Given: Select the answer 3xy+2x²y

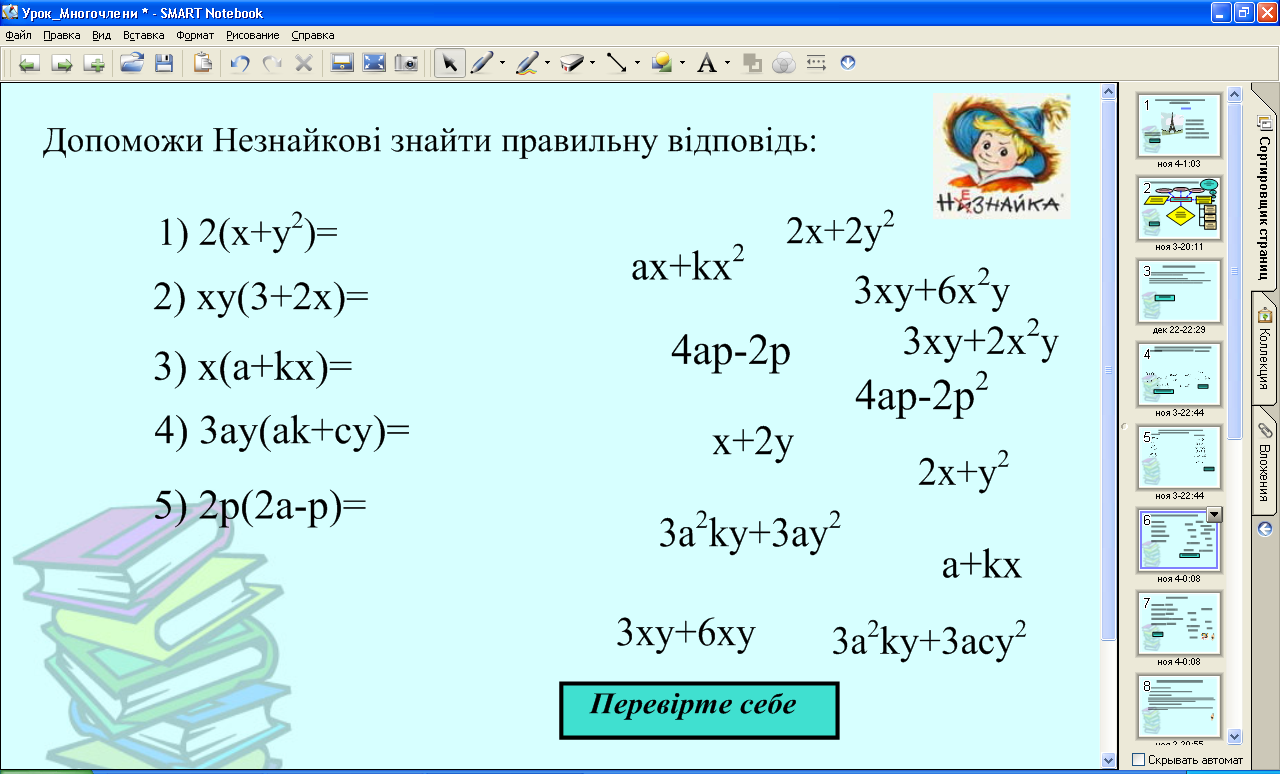Looking at the screenshot, I should 981,341.
